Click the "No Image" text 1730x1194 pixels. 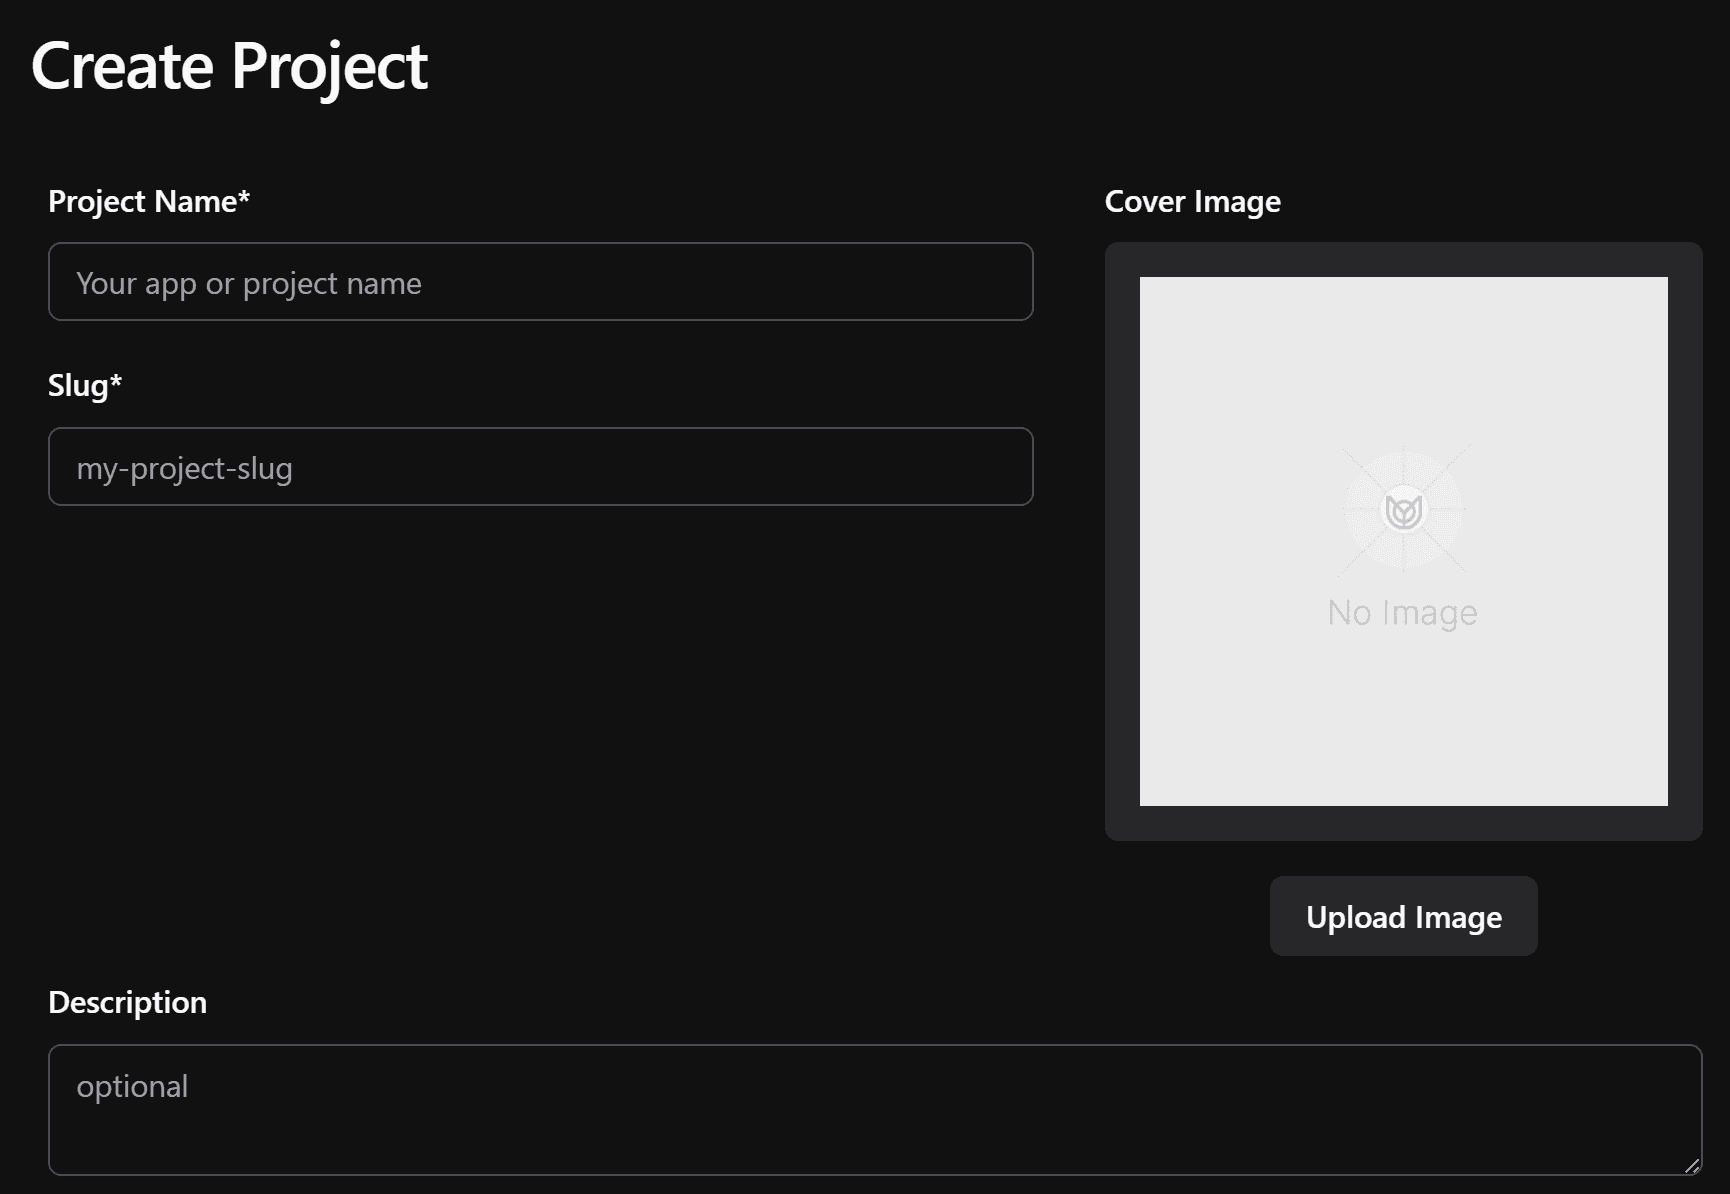1402,612
